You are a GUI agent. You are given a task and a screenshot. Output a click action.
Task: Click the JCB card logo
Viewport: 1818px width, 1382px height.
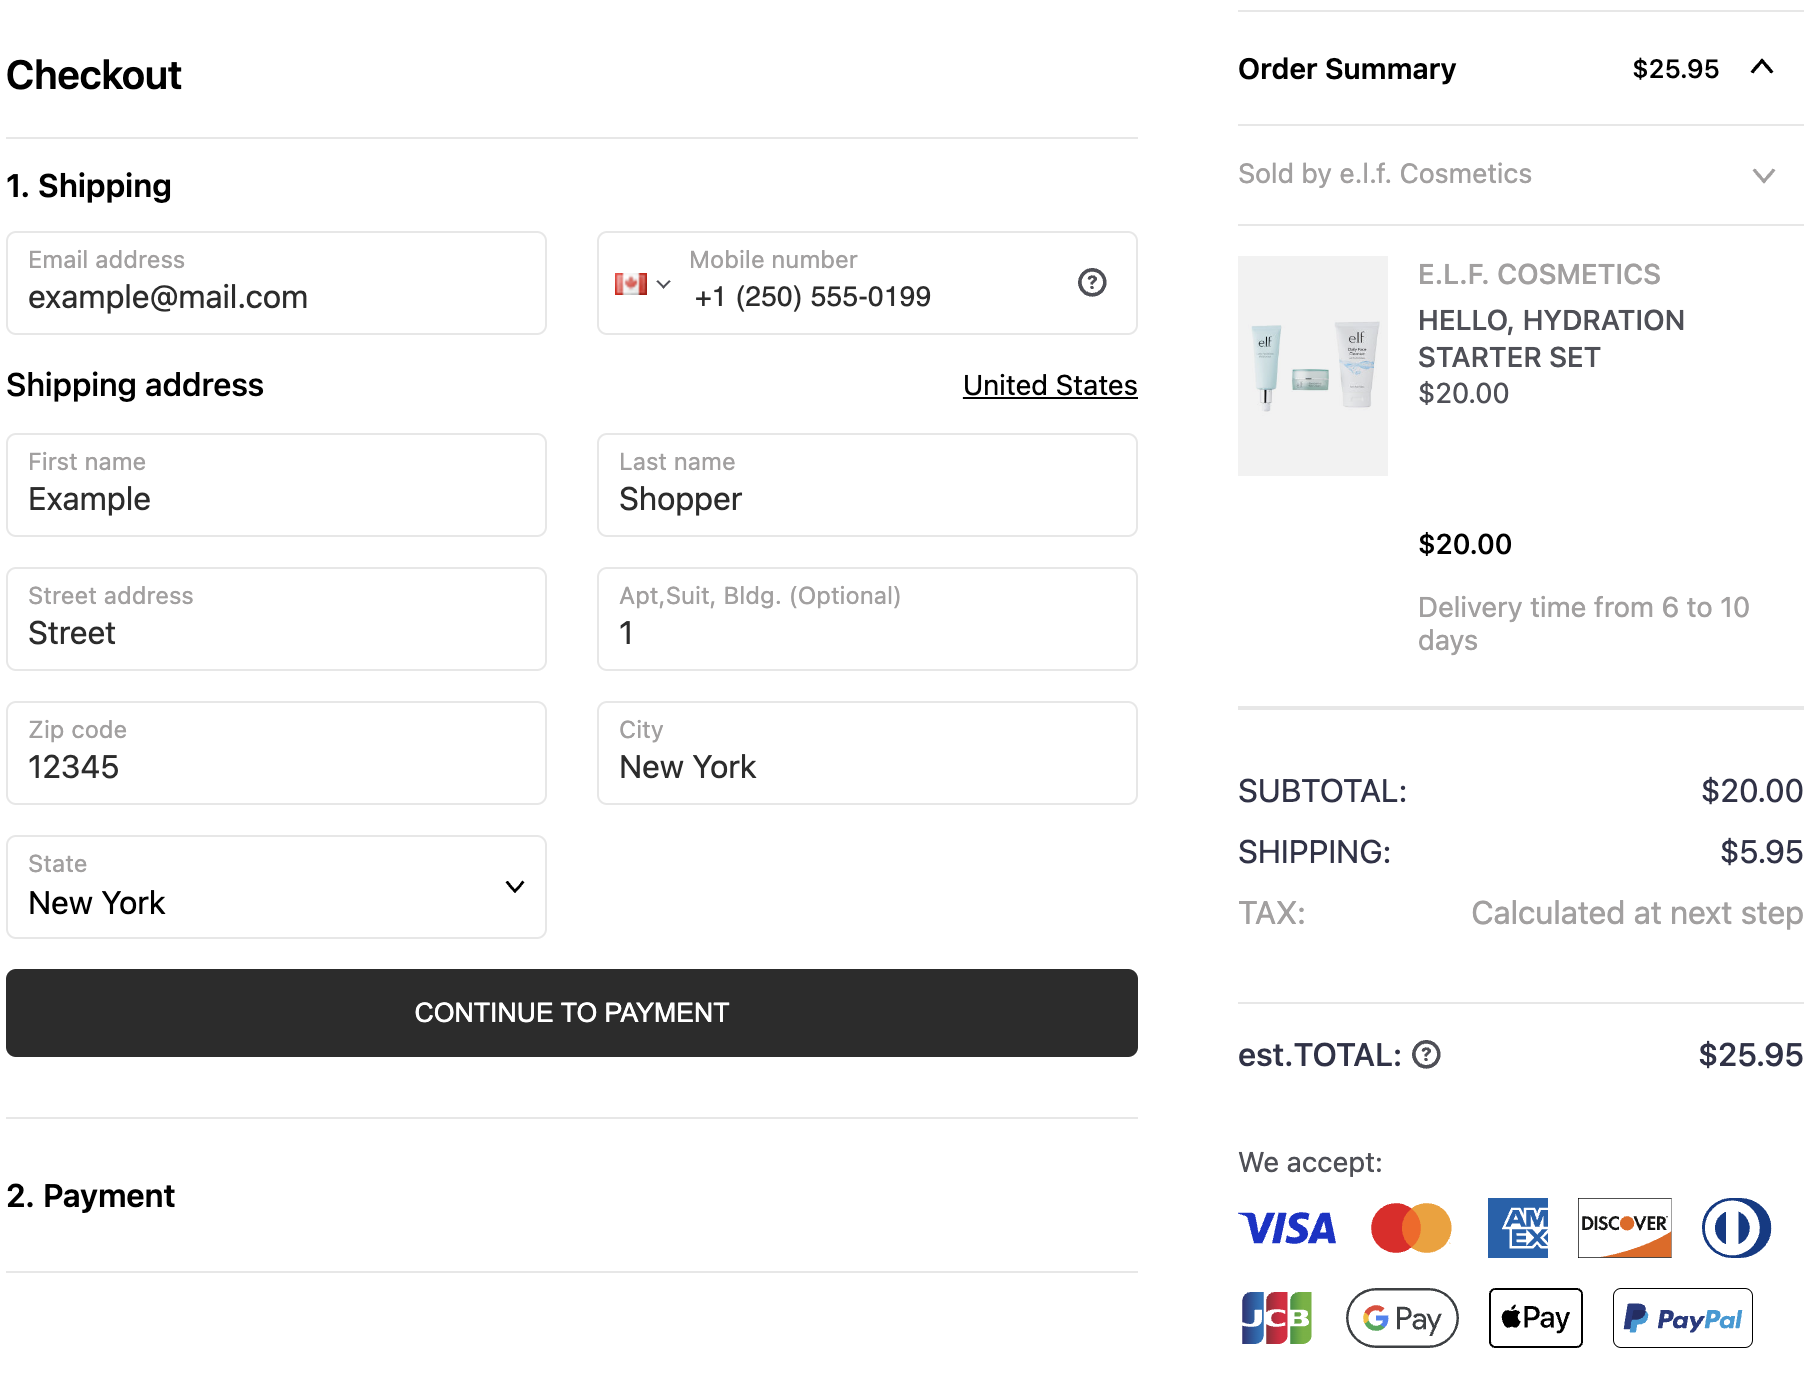point(1276,1318)
